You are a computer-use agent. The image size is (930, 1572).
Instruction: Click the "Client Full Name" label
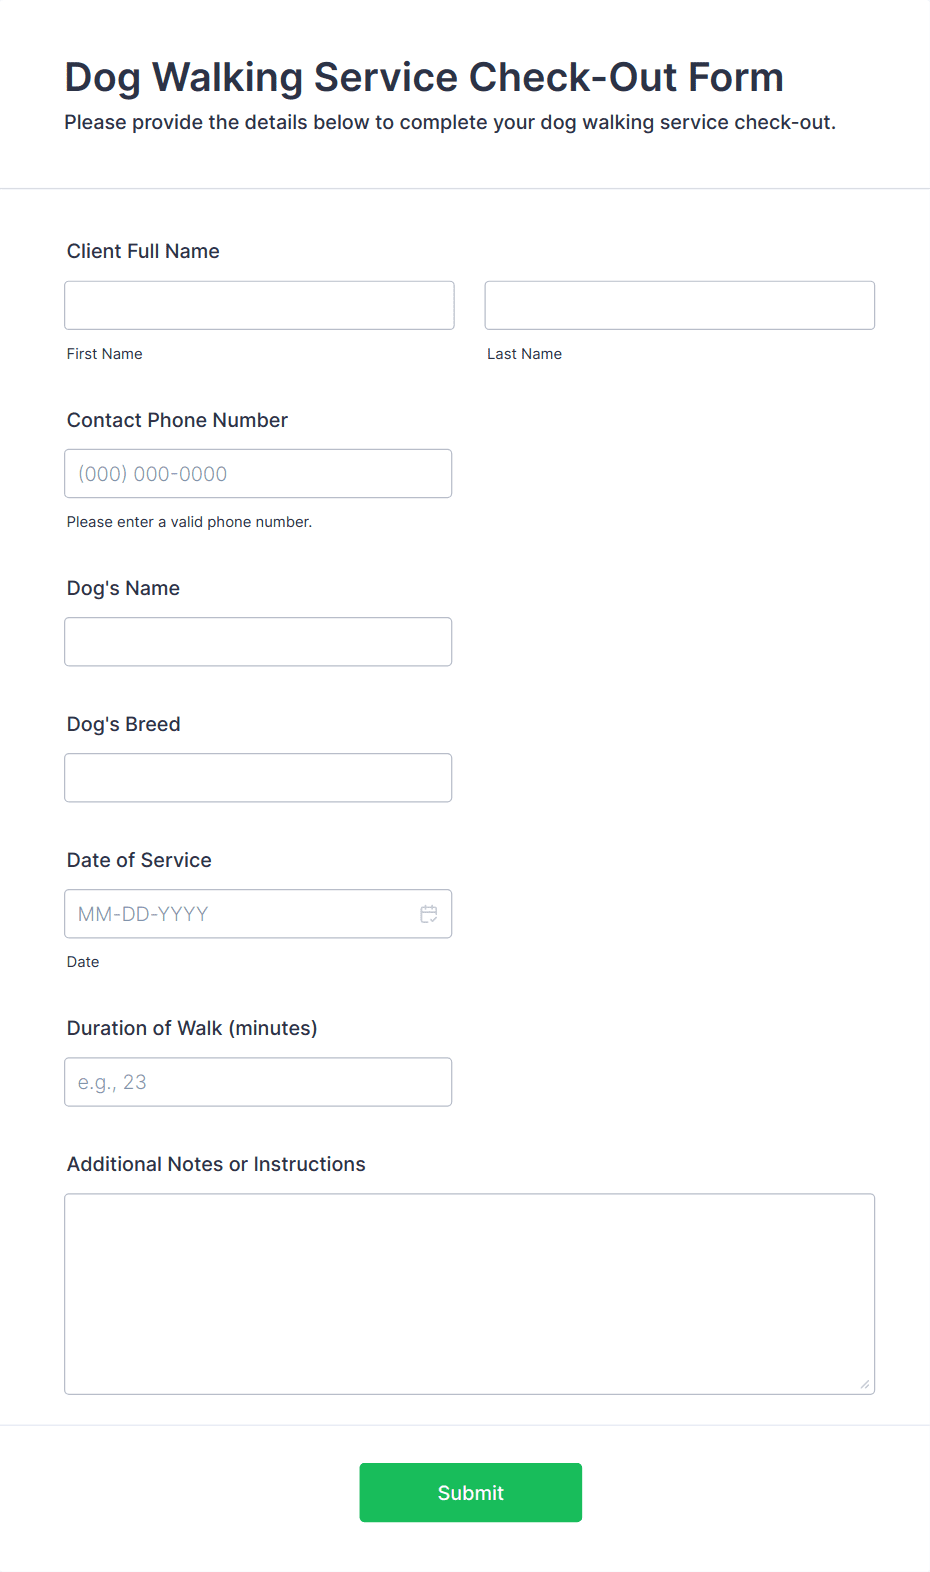point(143,251)
